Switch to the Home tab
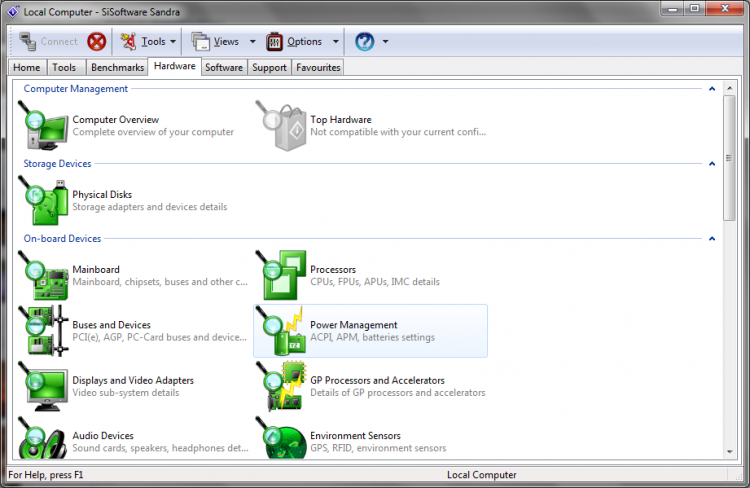Viewport: 750px width, 488px height. (27, 67)
